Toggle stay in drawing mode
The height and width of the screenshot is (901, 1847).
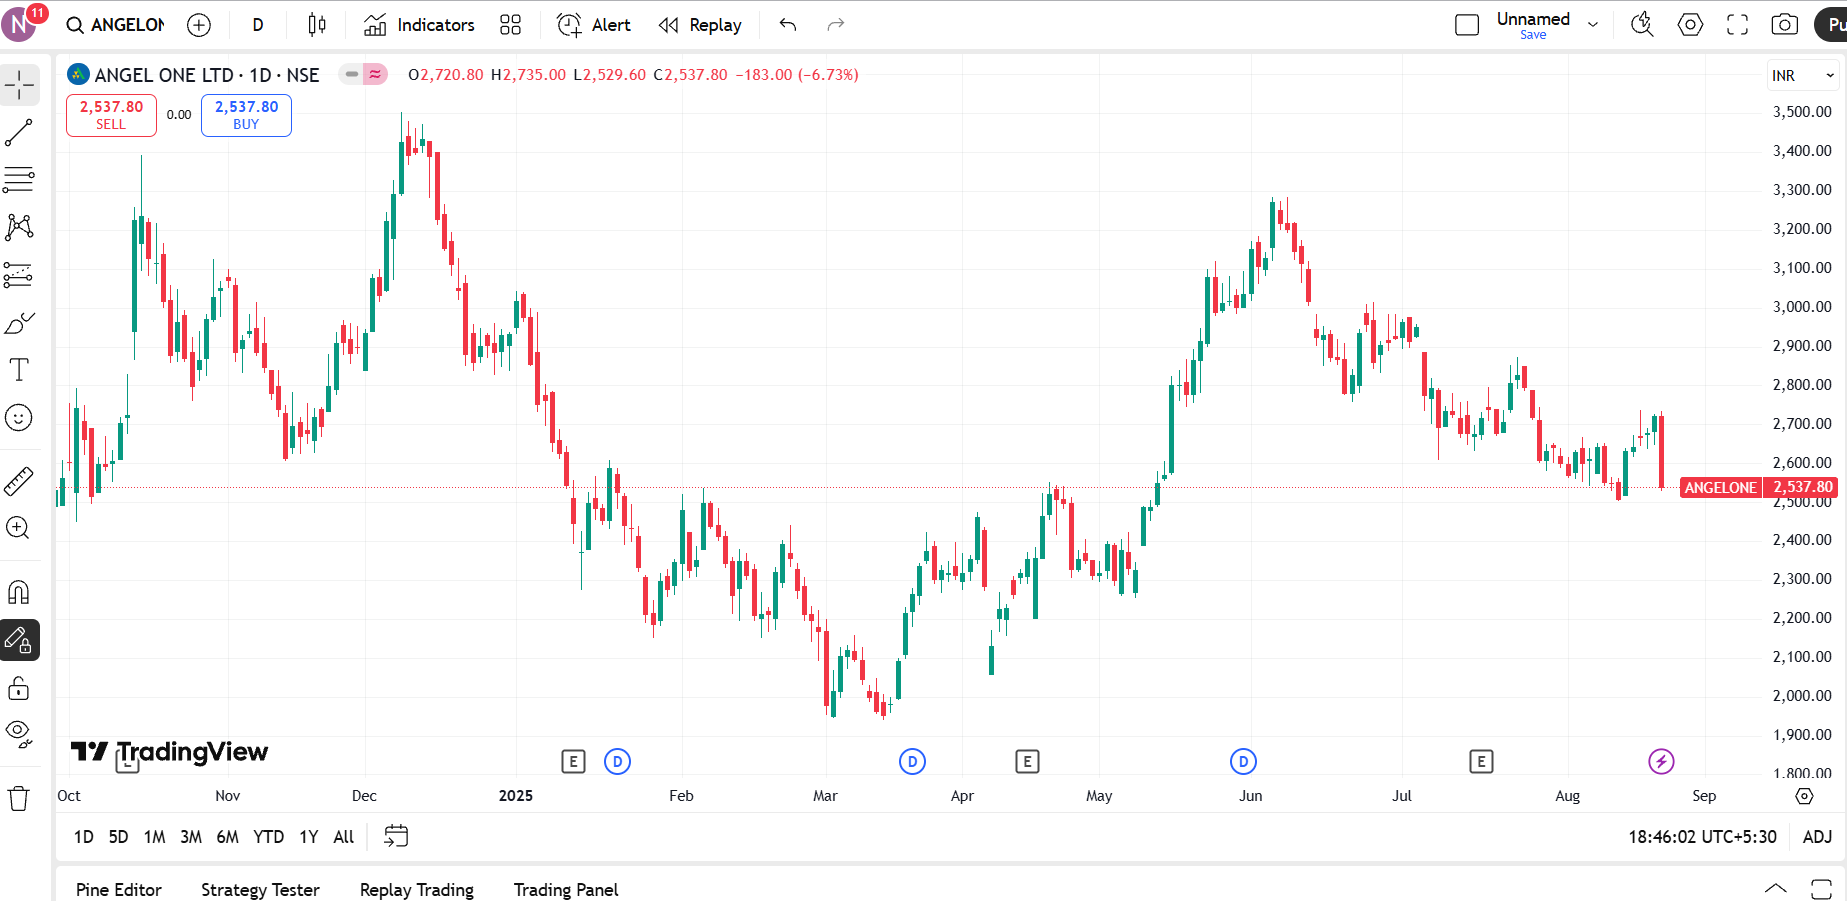coord(19,640)
